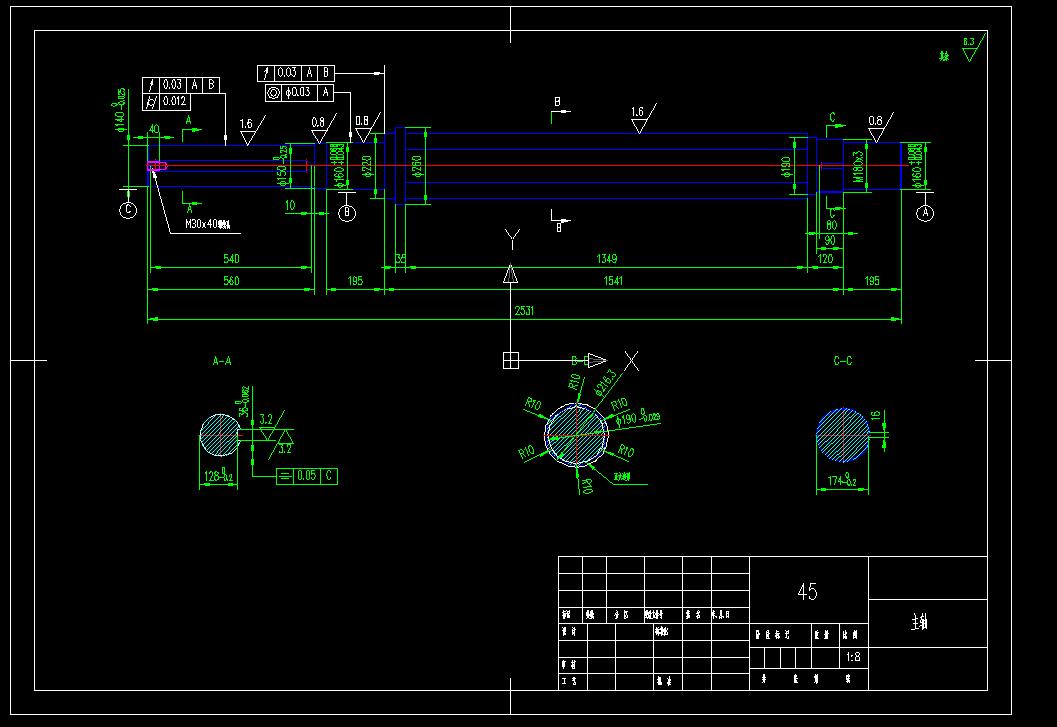1057x727 pixels.
Task: Select the 560 dimension value
Action: pos(231,281)
